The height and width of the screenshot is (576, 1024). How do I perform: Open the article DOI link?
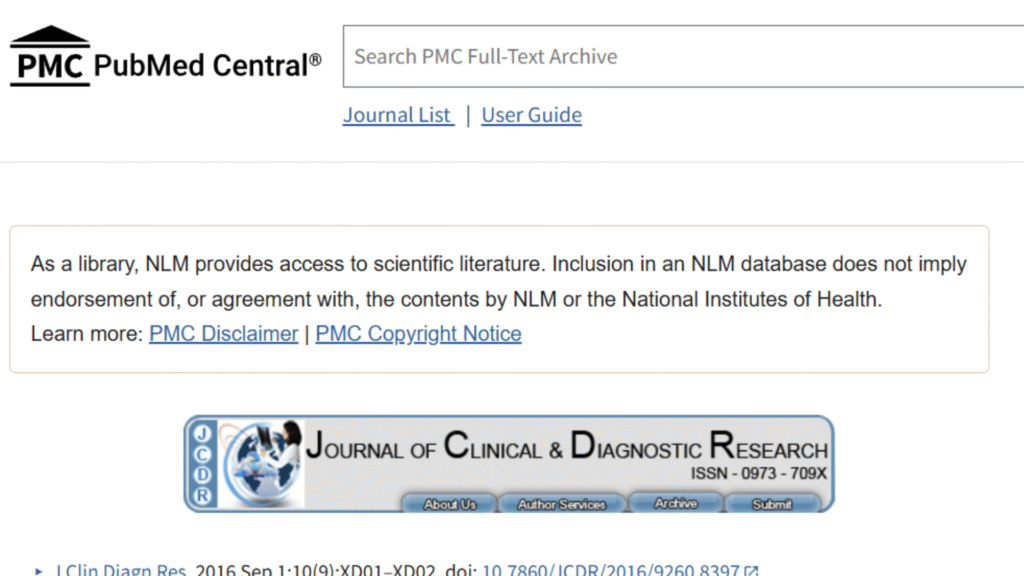610,571
